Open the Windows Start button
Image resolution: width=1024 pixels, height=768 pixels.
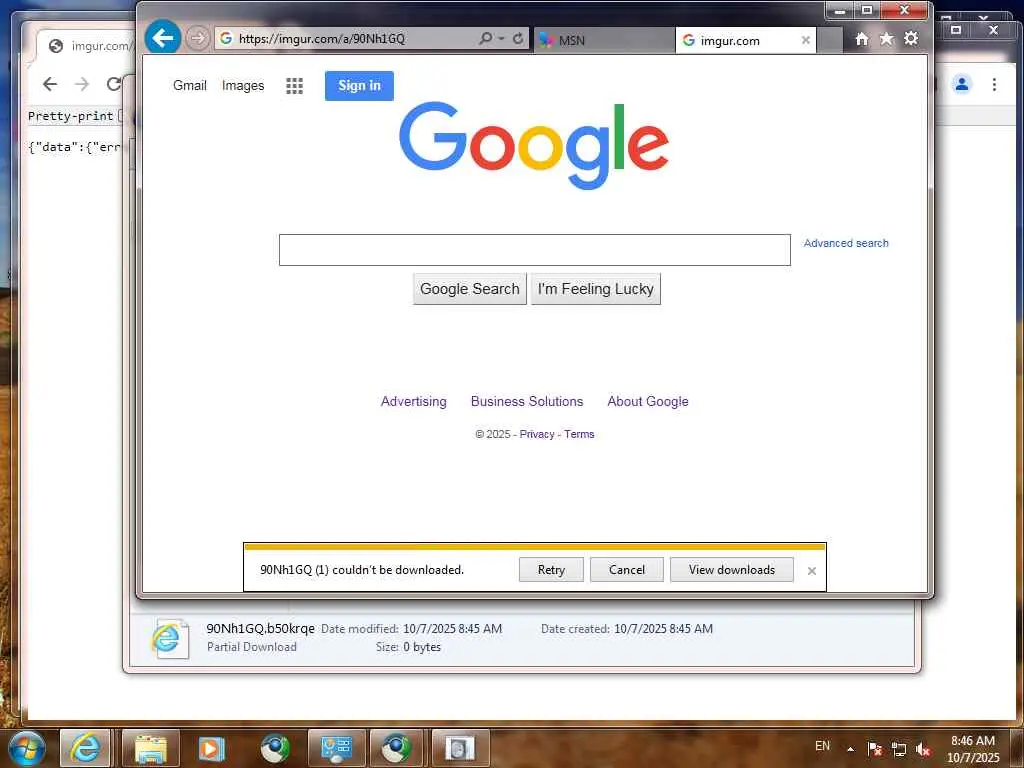(x=25, y=748)
